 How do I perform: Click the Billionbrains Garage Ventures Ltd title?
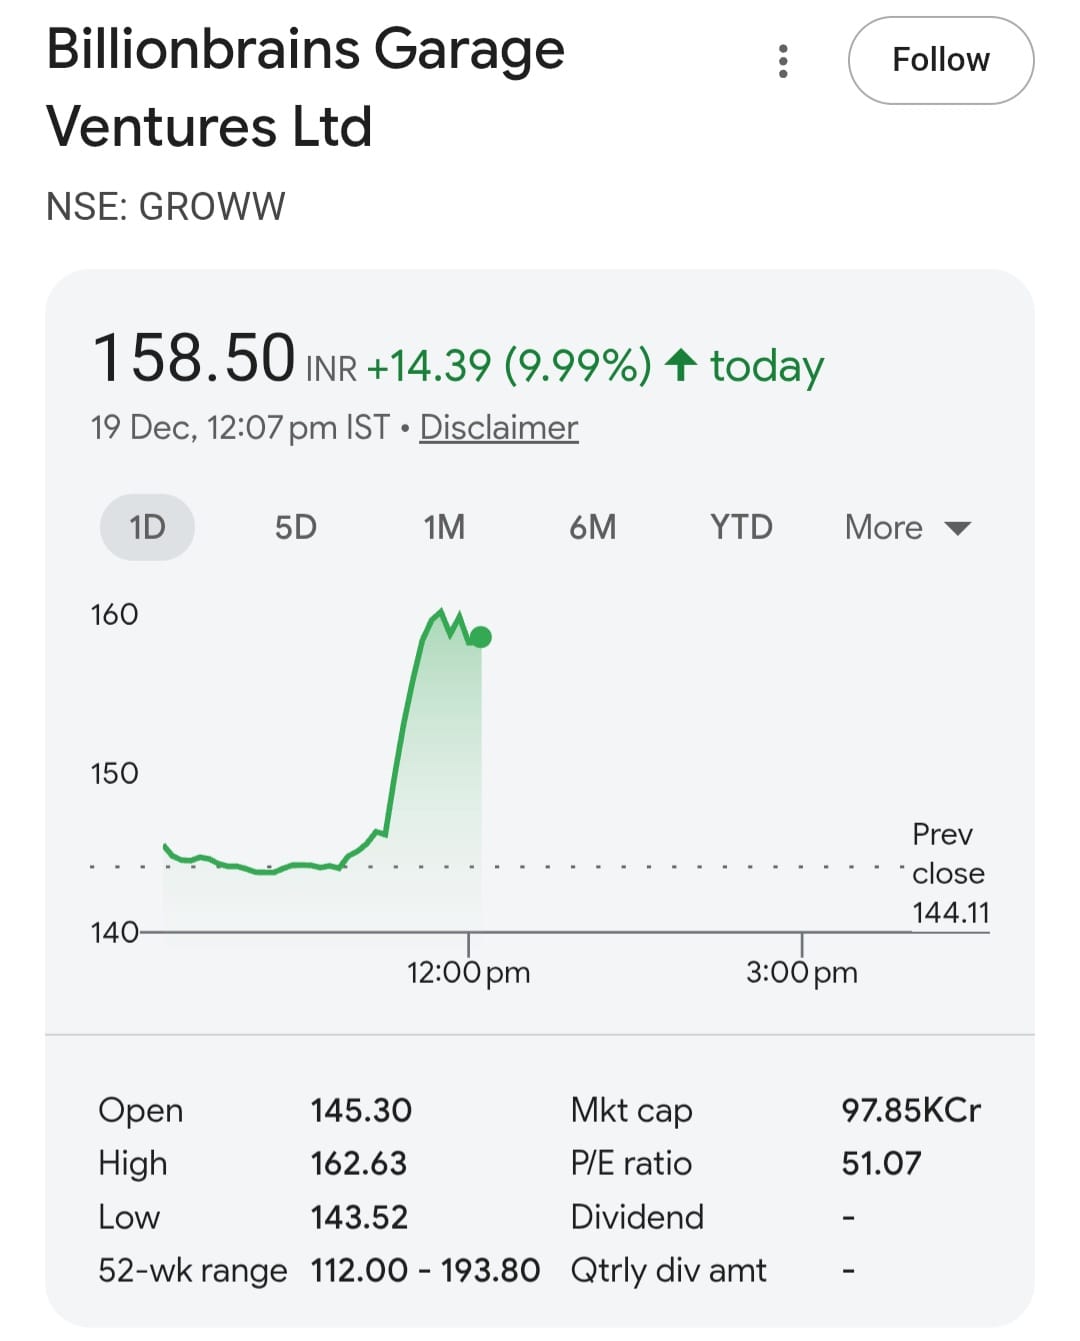[305, 88]
